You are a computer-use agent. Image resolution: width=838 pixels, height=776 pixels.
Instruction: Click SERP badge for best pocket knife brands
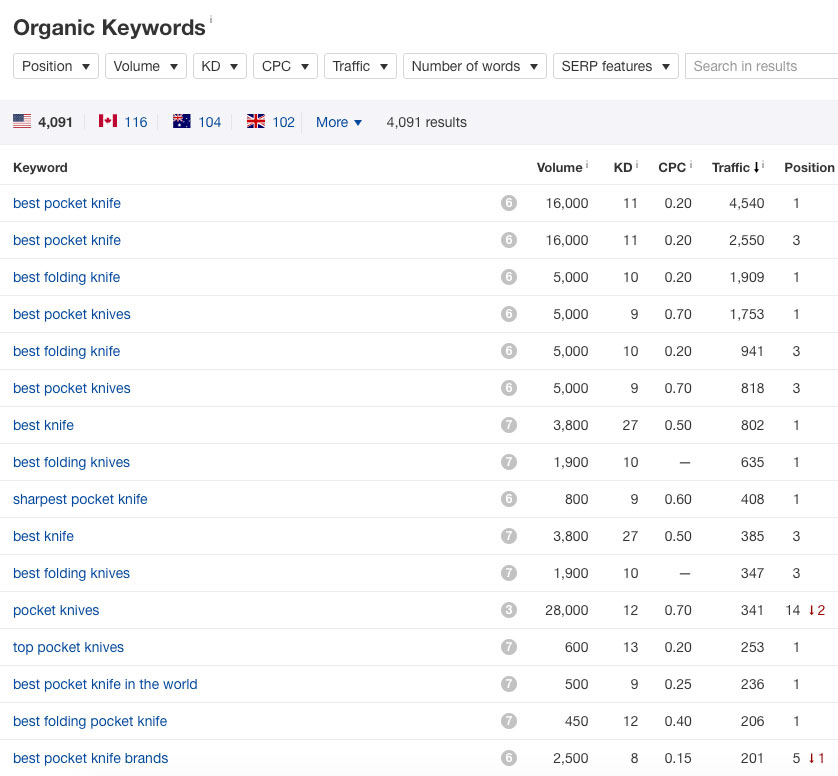point(509,758)
